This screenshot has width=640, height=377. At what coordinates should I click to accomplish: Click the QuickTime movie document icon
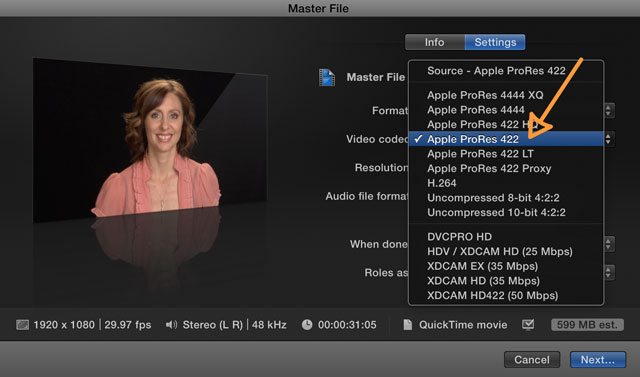coord(407,325)
